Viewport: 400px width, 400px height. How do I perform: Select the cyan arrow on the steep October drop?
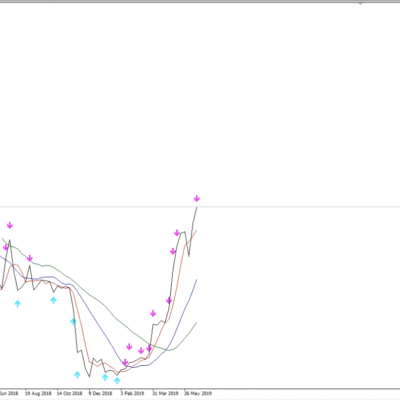coord(73,321)
